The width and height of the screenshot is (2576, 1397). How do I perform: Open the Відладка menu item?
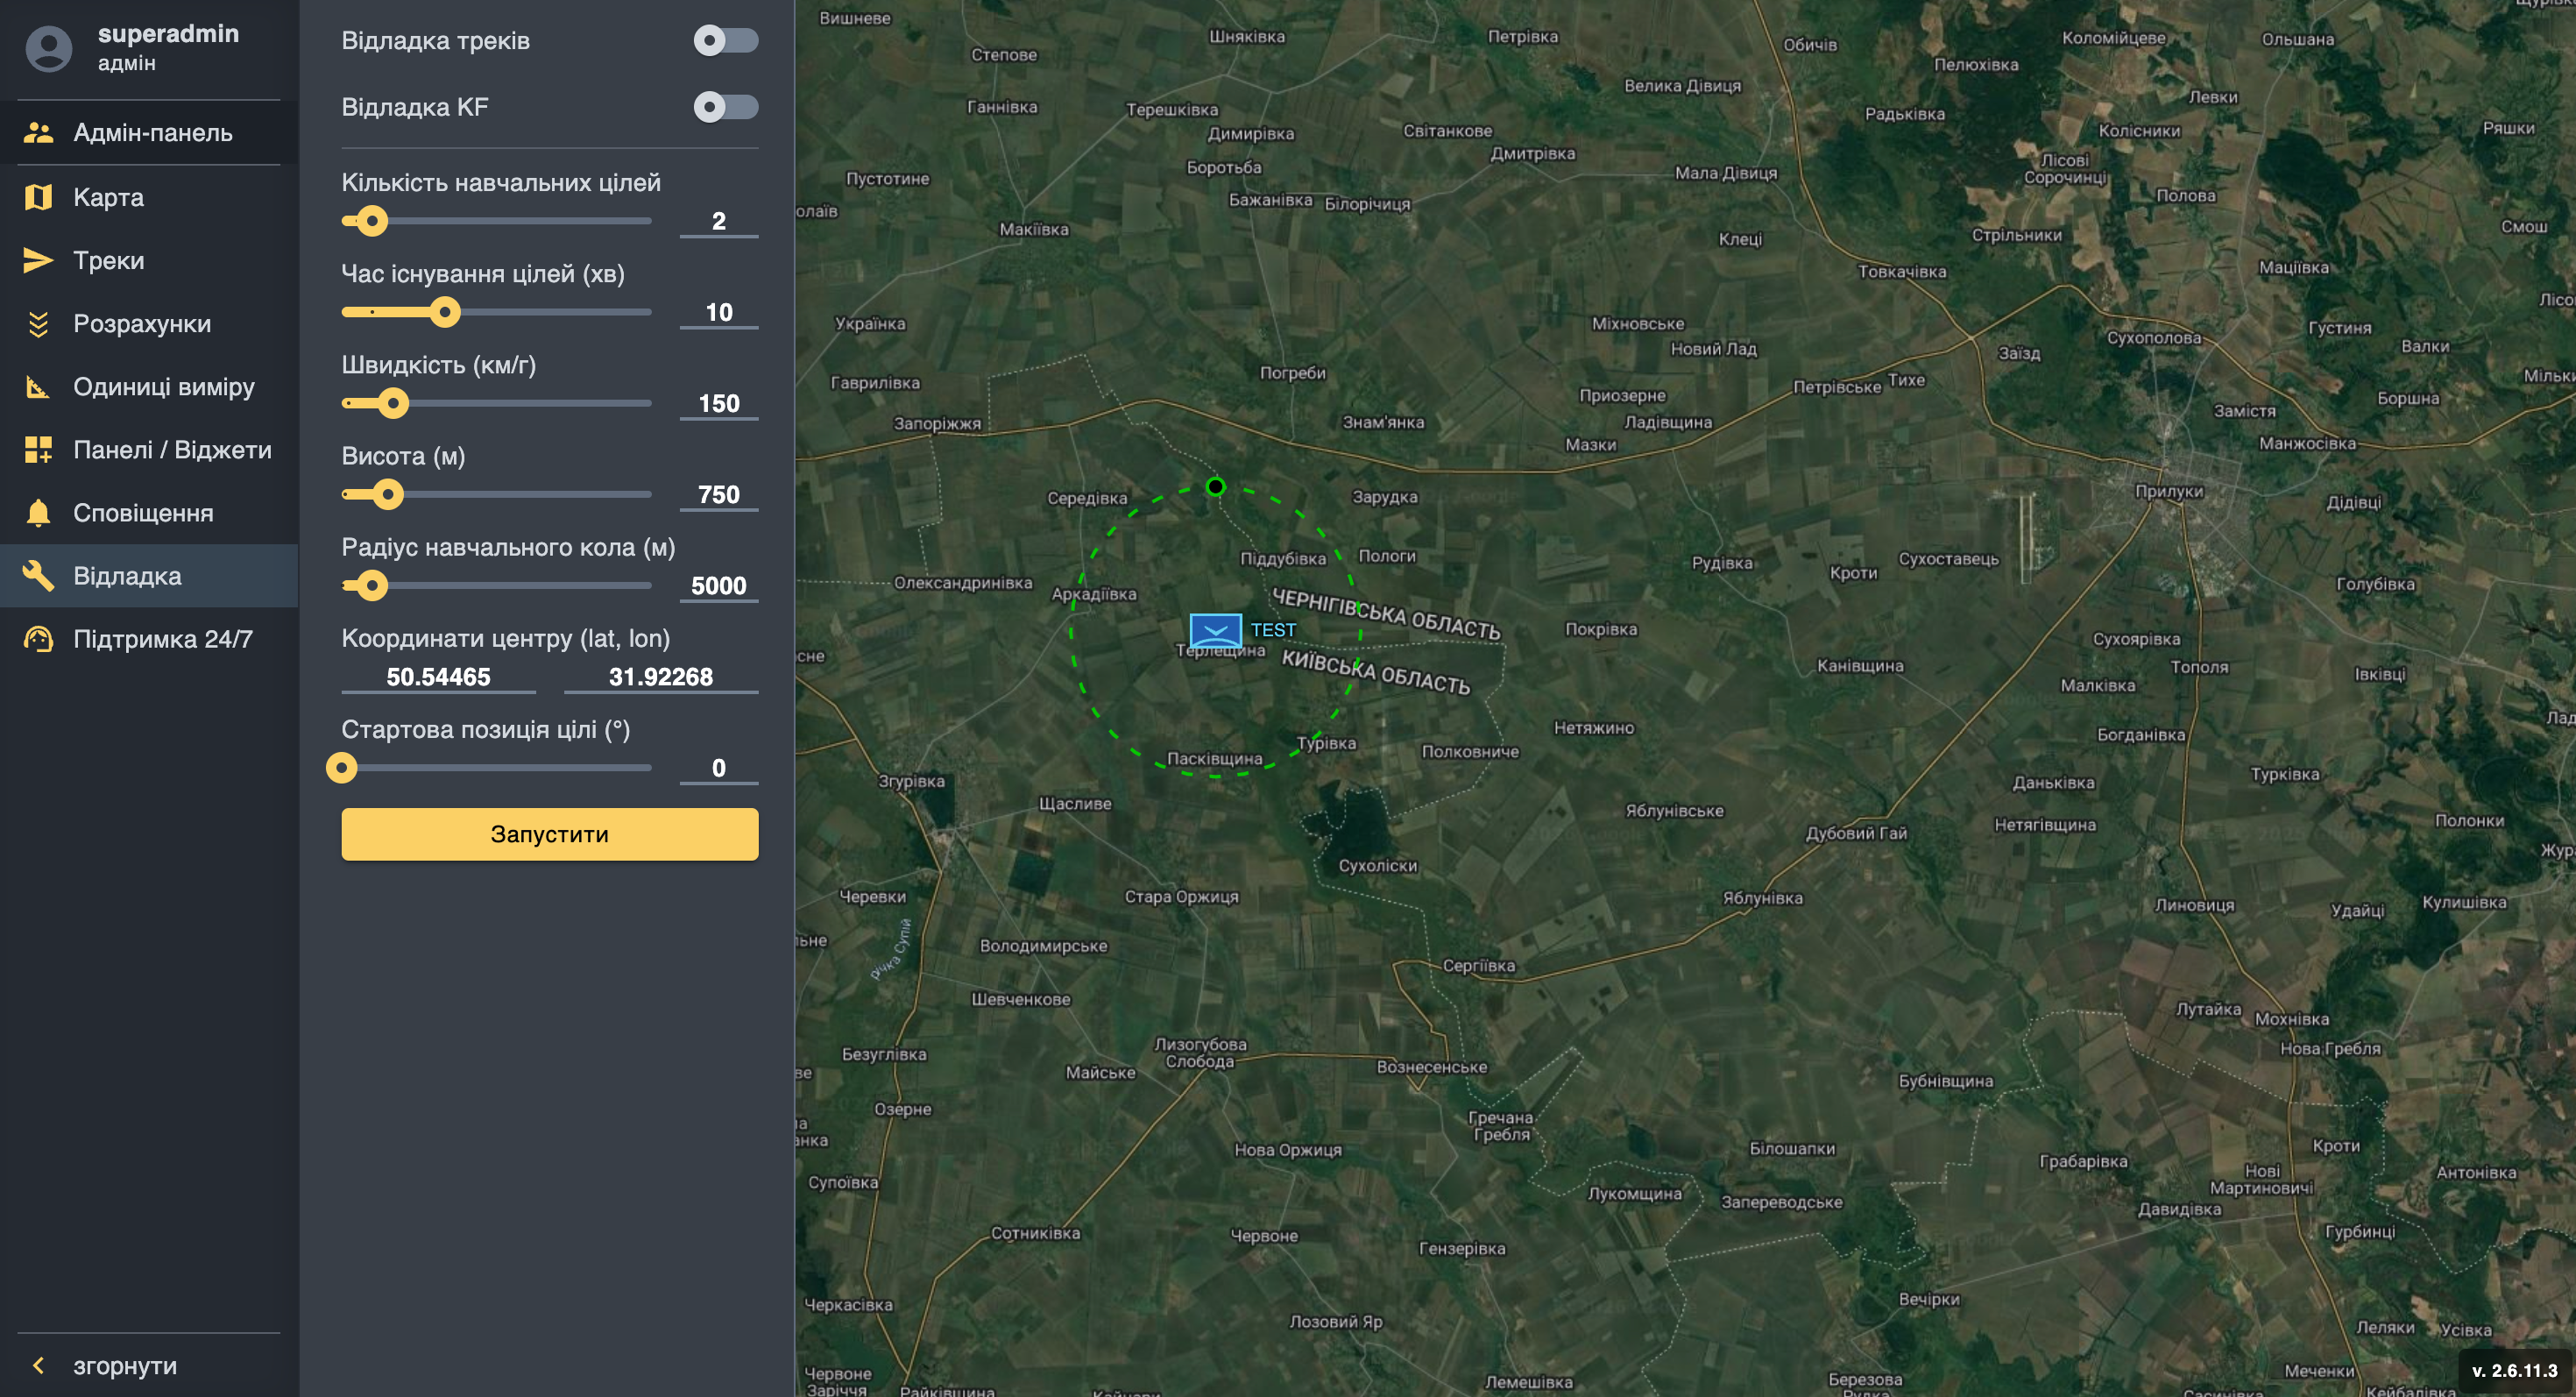[x=127, y=576]
